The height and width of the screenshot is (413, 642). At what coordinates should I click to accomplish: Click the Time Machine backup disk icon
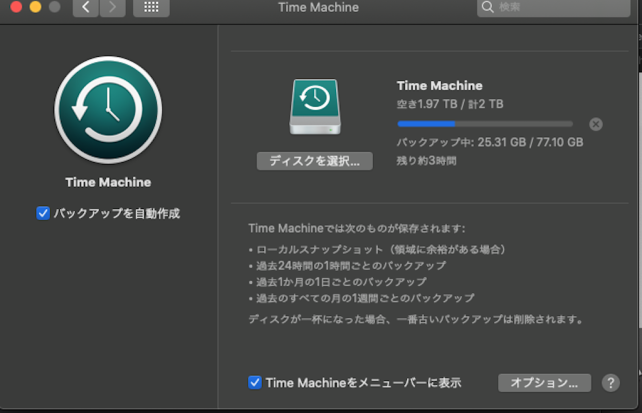coord(315,107)
